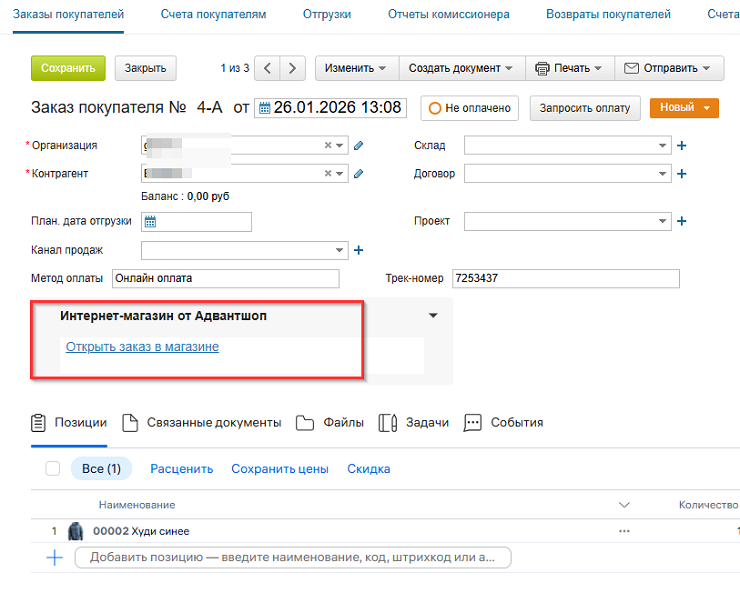Screen dimensions: 740x593
Task: Select the Позиции tab
Action: click(x=69, y=423)
